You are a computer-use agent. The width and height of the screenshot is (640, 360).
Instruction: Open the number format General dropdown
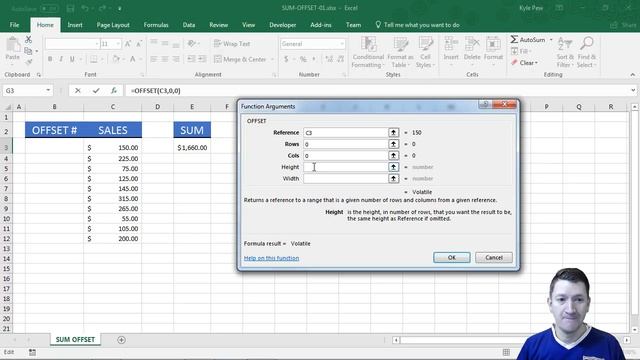click(x=342, y=44)
